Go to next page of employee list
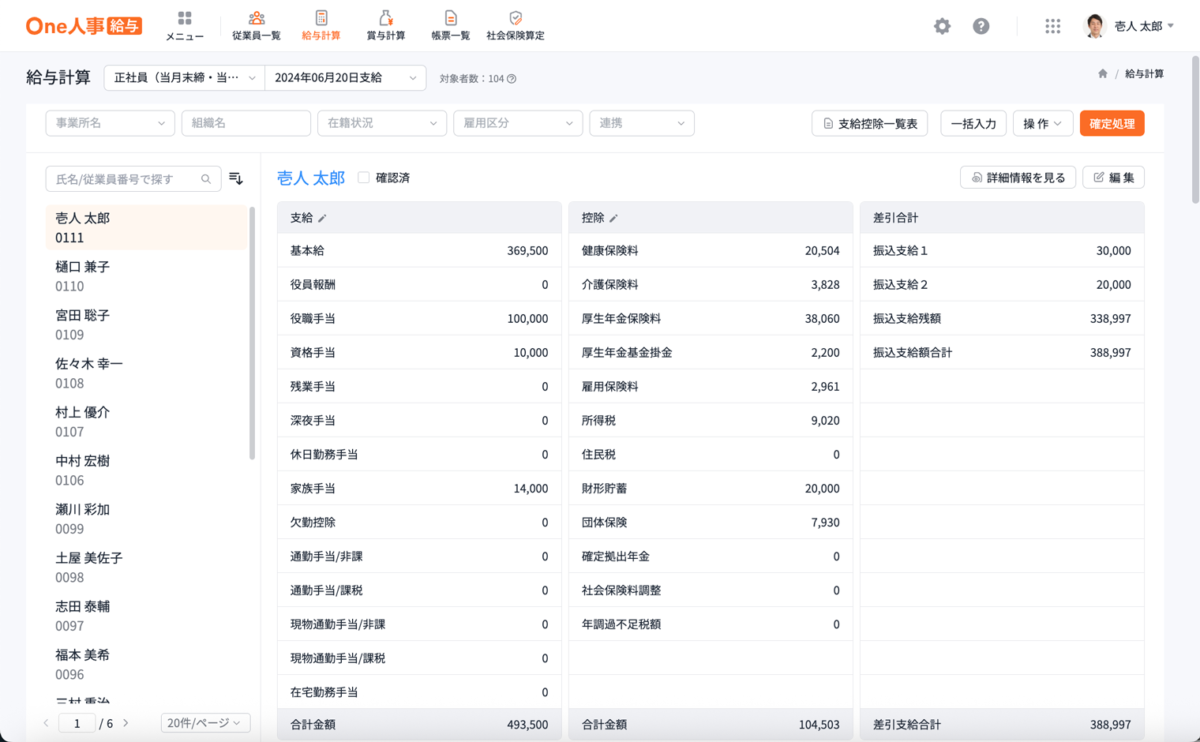1200x742 pixels. [125, 723]
